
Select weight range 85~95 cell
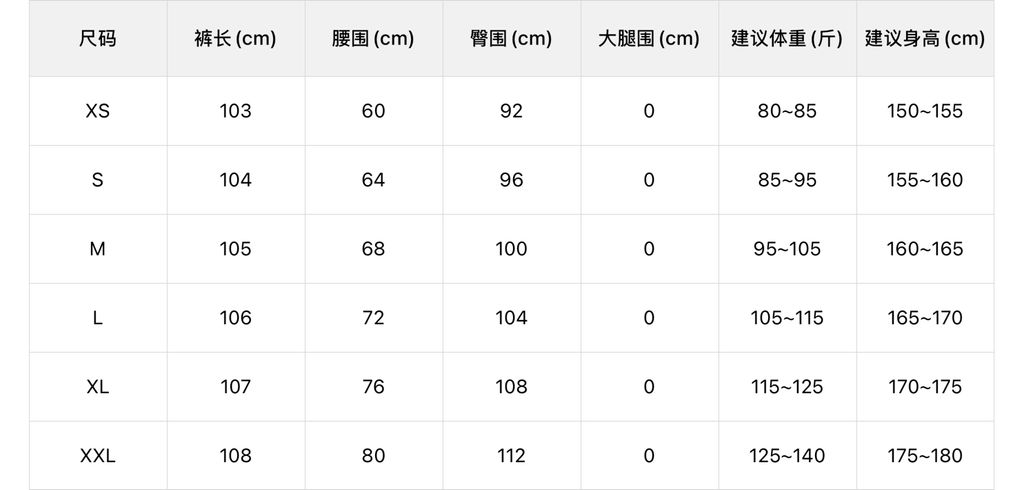pyautogui.click(x=787, y=180)
